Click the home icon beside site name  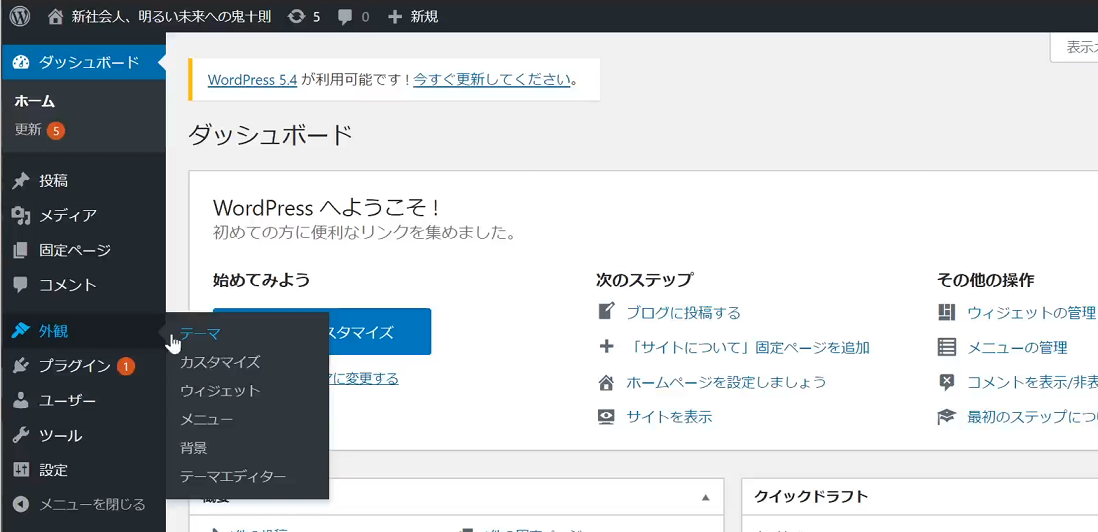(x=55, y=16)
